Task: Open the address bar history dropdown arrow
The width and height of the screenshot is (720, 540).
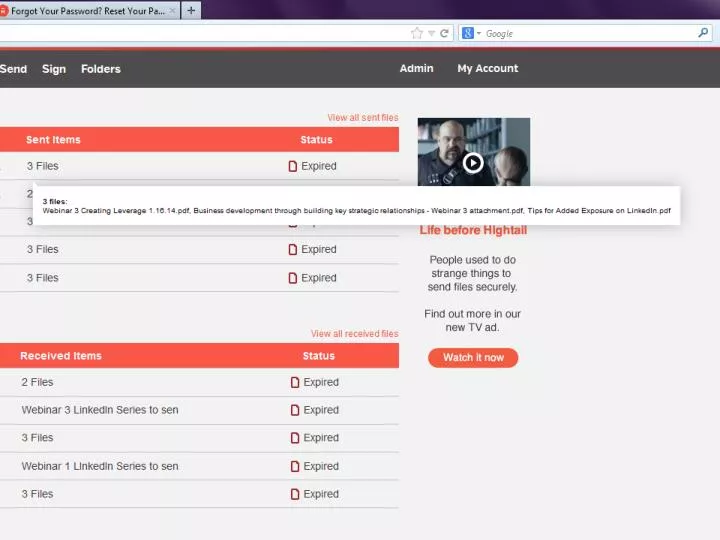Action: [431, 33]
